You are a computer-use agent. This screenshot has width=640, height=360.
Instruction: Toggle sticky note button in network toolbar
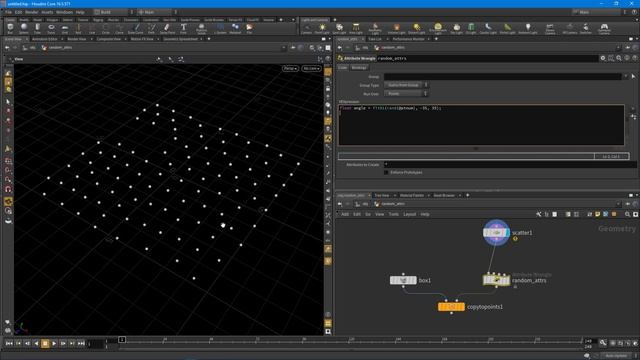[x=598, y=214]
